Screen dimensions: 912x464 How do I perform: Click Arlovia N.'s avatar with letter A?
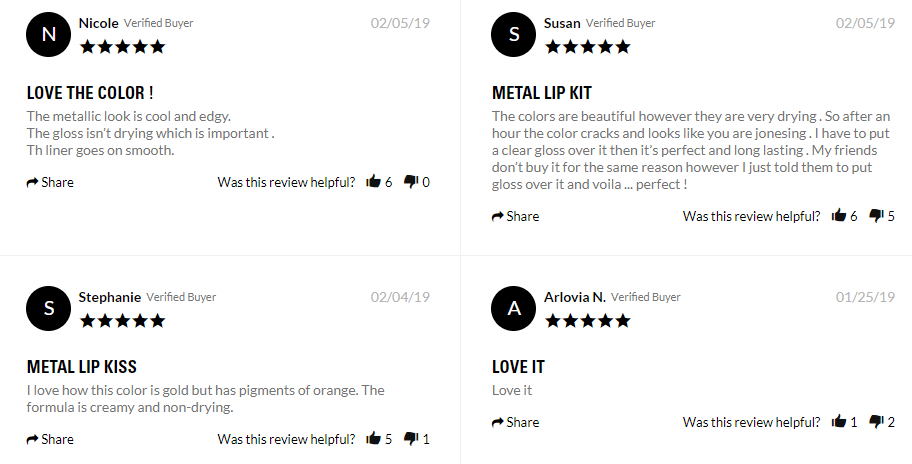coord(514,308)
